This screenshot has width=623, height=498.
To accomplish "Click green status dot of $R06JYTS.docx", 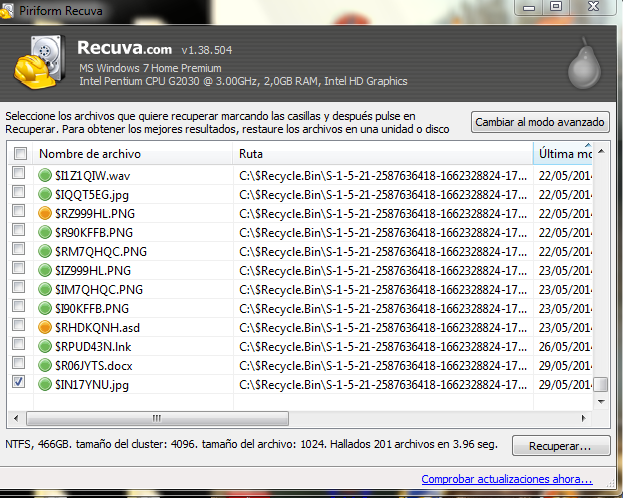I will click(x=45, y=365).
